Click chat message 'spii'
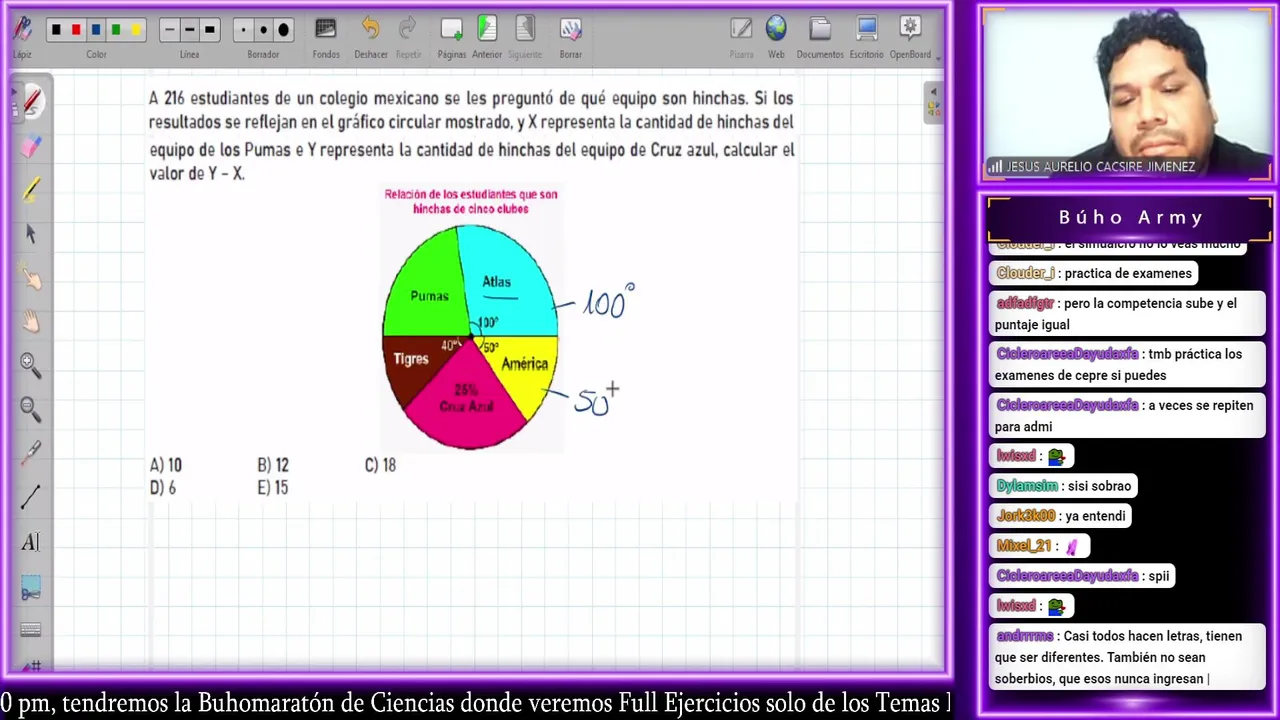Screen dimensions: 1280x720 tap(1158, 576)
